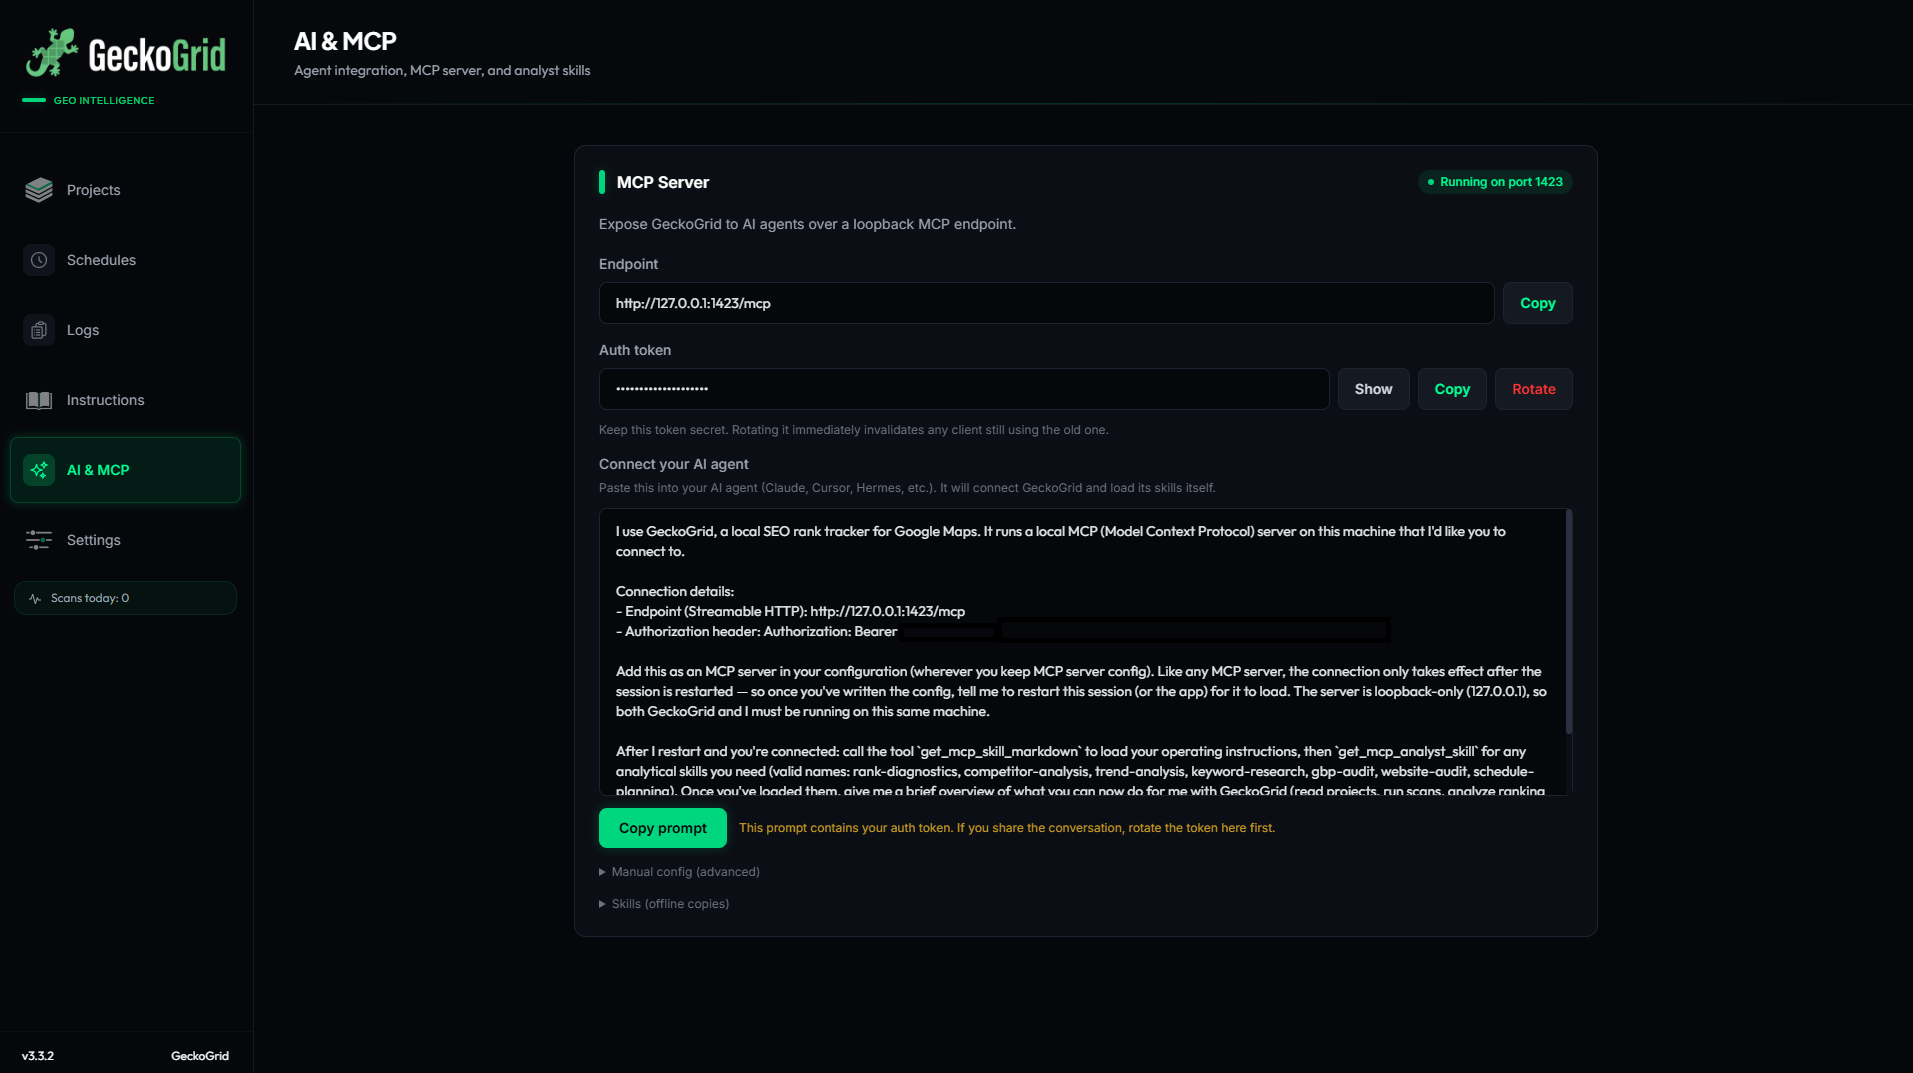
Task: Click the 'Paste this into your AI agent' hint
Action: tap(907, 488)
